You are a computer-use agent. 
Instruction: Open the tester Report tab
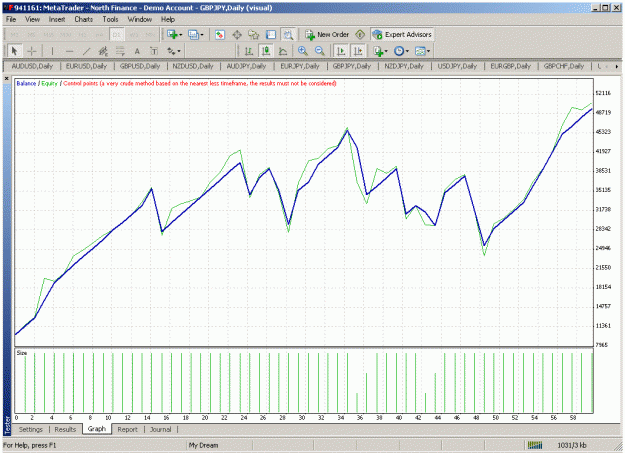[x=127, y=429]
